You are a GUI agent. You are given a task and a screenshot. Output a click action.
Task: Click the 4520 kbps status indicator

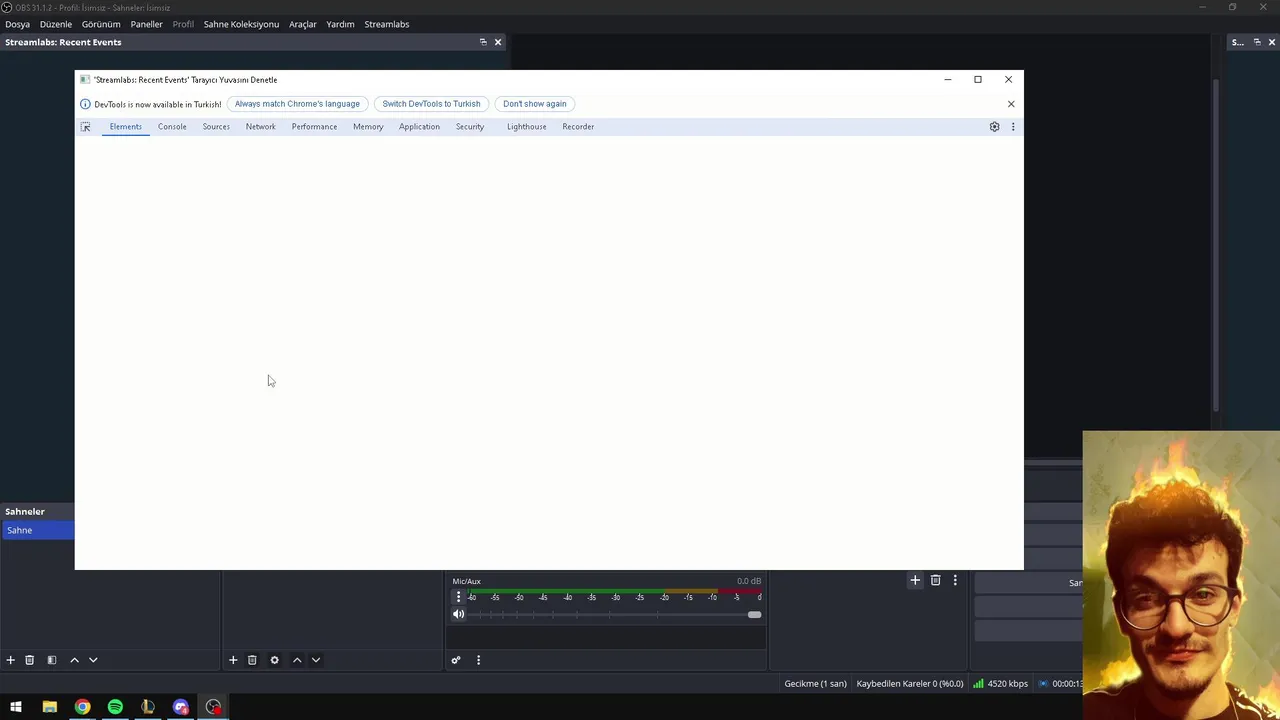click(1000, 684)
